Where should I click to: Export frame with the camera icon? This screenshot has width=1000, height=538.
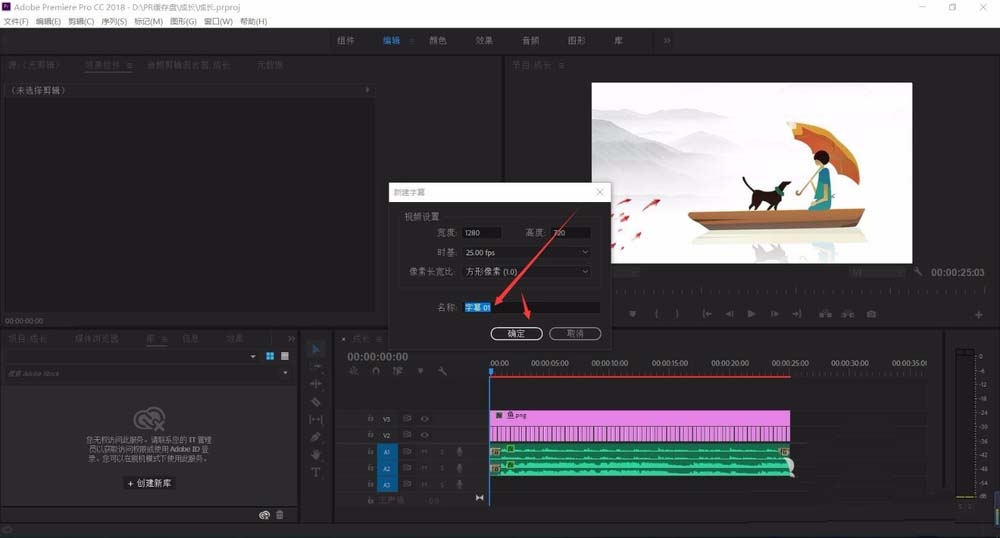point(871,314)
